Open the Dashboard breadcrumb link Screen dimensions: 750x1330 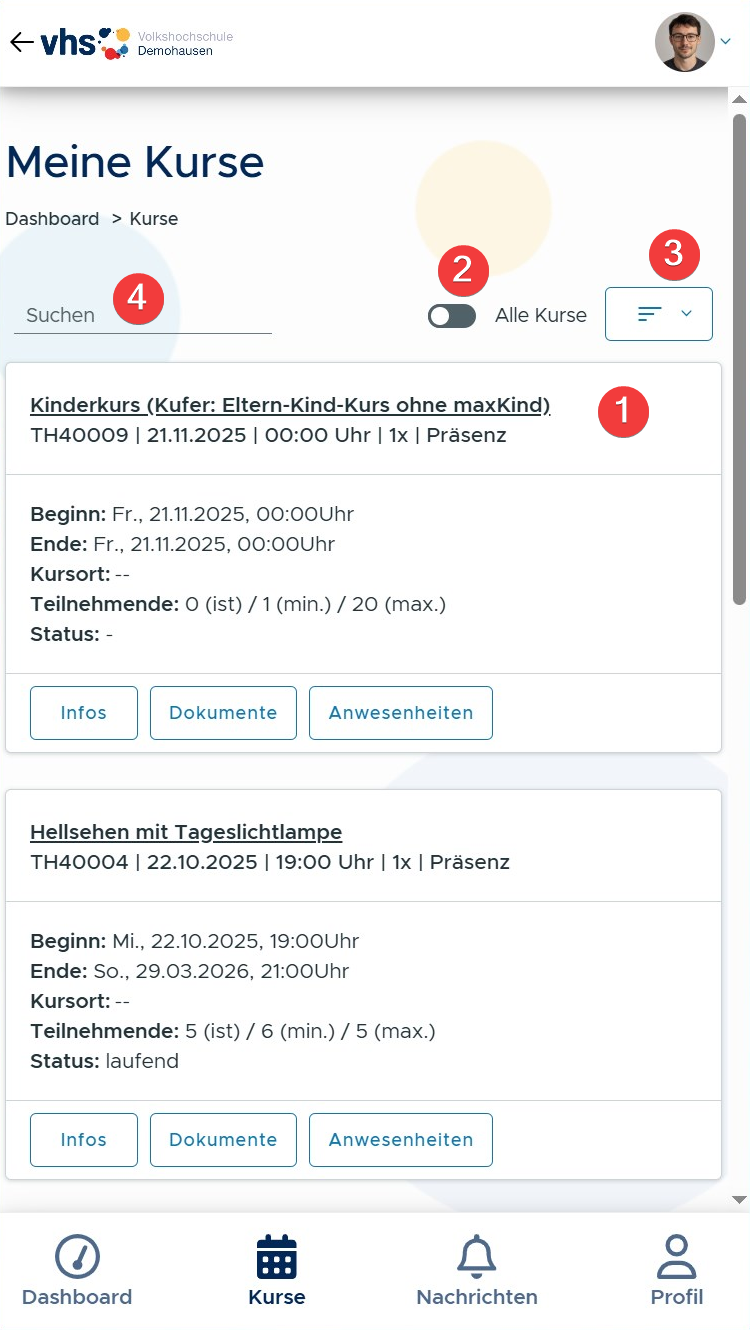click(x=52, y=219)
